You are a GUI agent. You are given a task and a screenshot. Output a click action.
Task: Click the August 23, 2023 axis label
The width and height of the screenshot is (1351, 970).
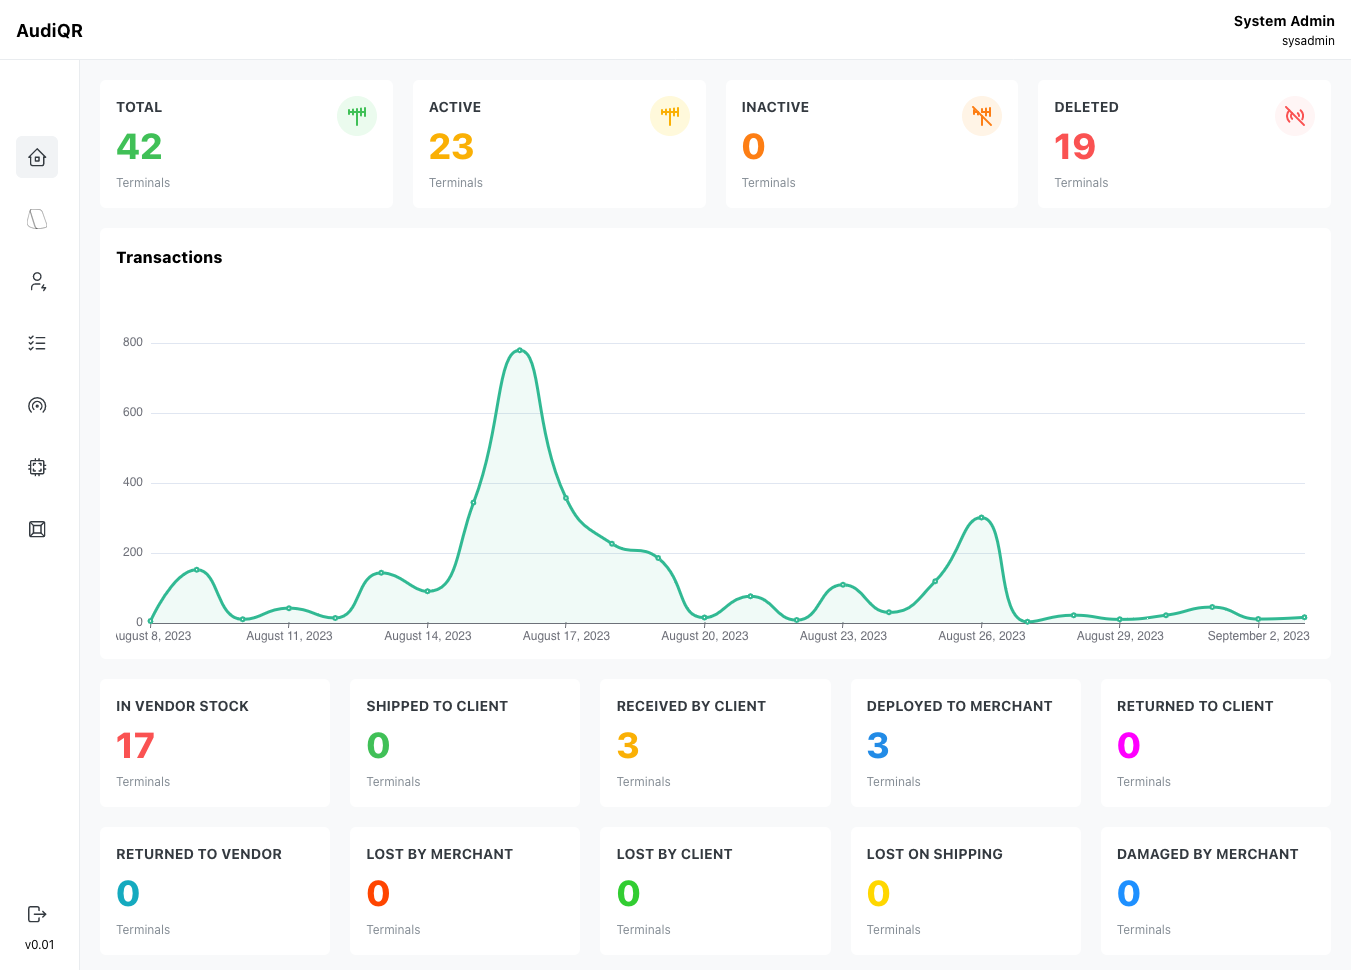click(843, 636)
